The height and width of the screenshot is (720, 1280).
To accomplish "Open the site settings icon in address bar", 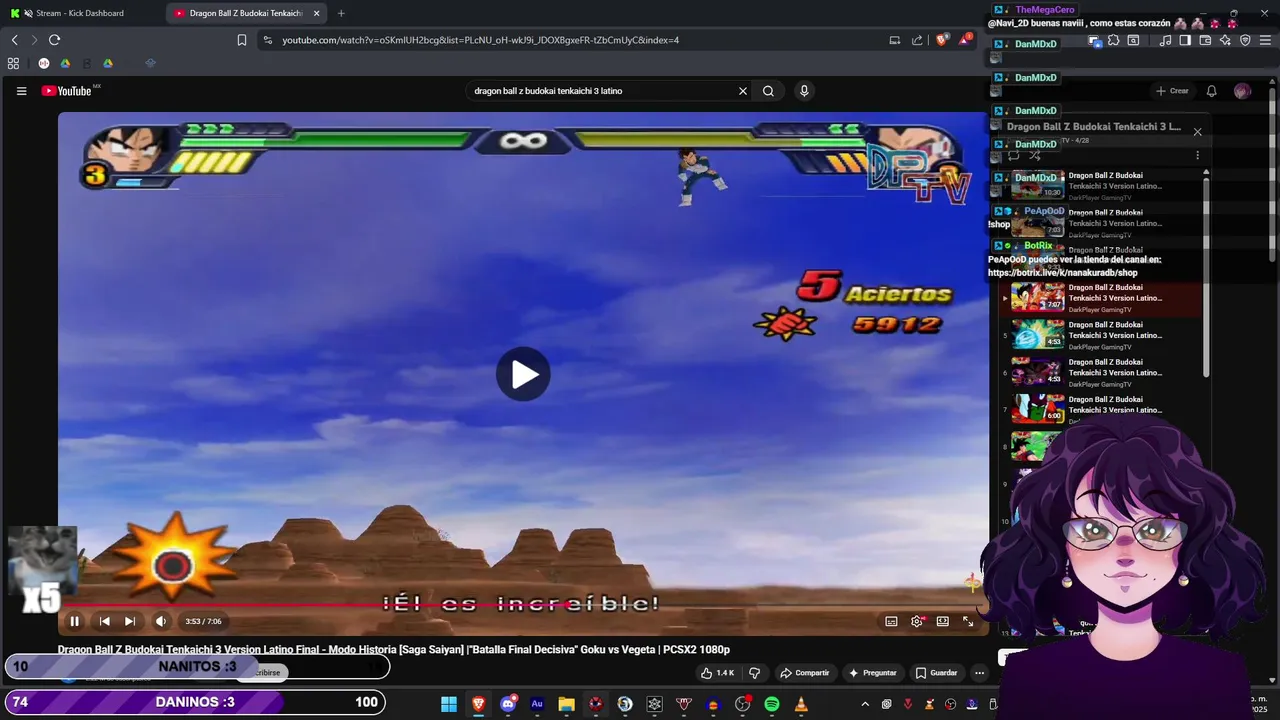I will coord(266,40).
